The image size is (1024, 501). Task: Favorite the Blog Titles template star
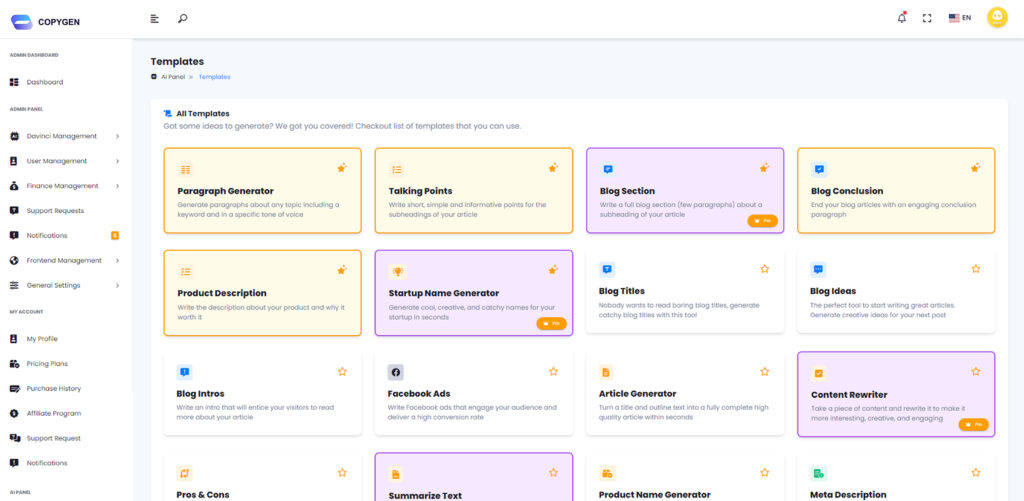coord(765,269)
